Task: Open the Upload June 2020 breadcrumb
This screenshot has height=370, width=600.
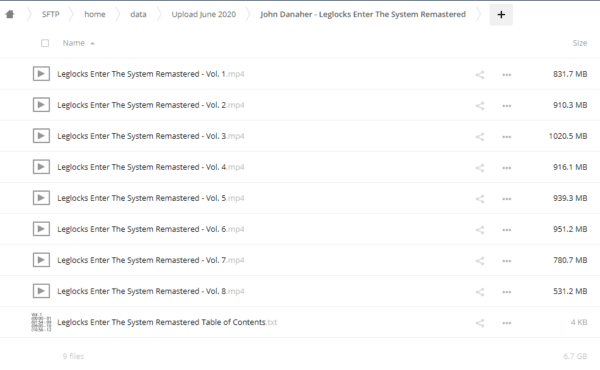Action: [x=204, y=15]
